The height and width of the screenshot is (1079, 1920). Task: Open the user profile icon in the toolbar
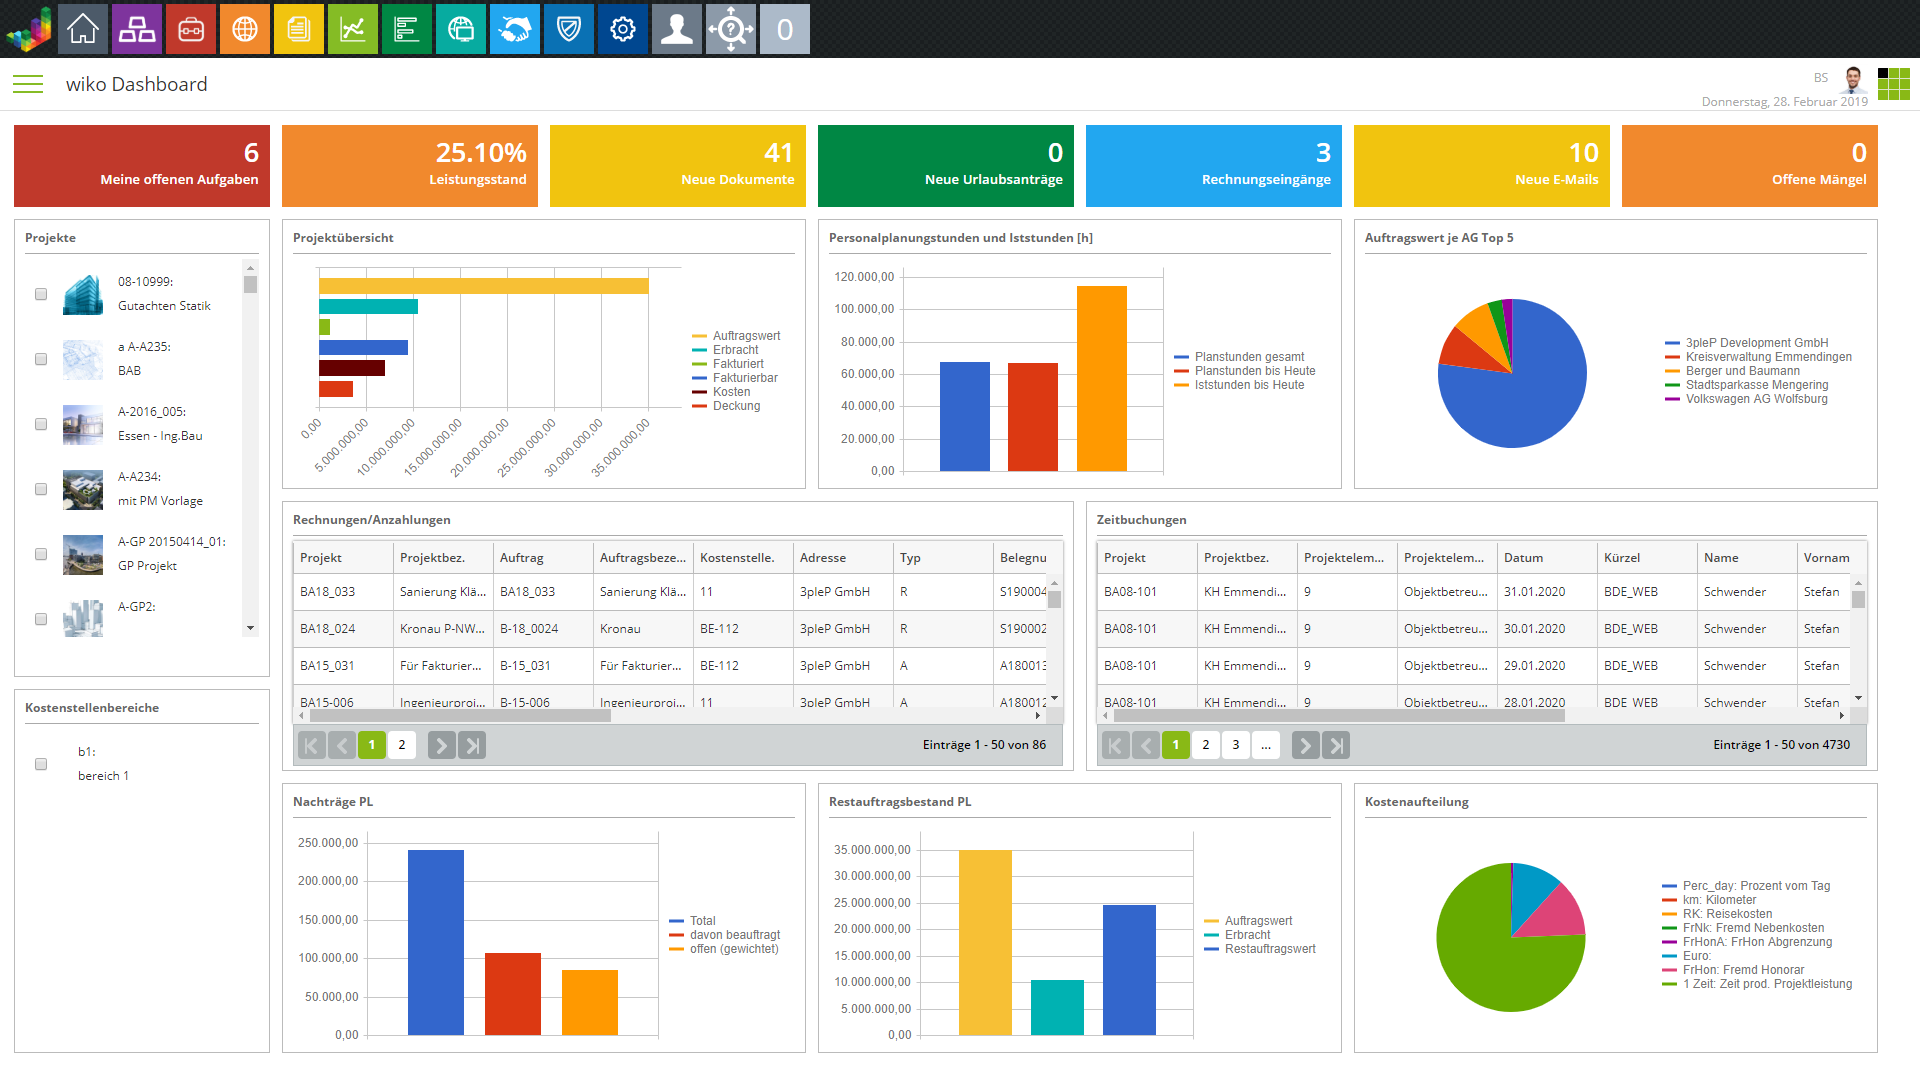[677, 29]
